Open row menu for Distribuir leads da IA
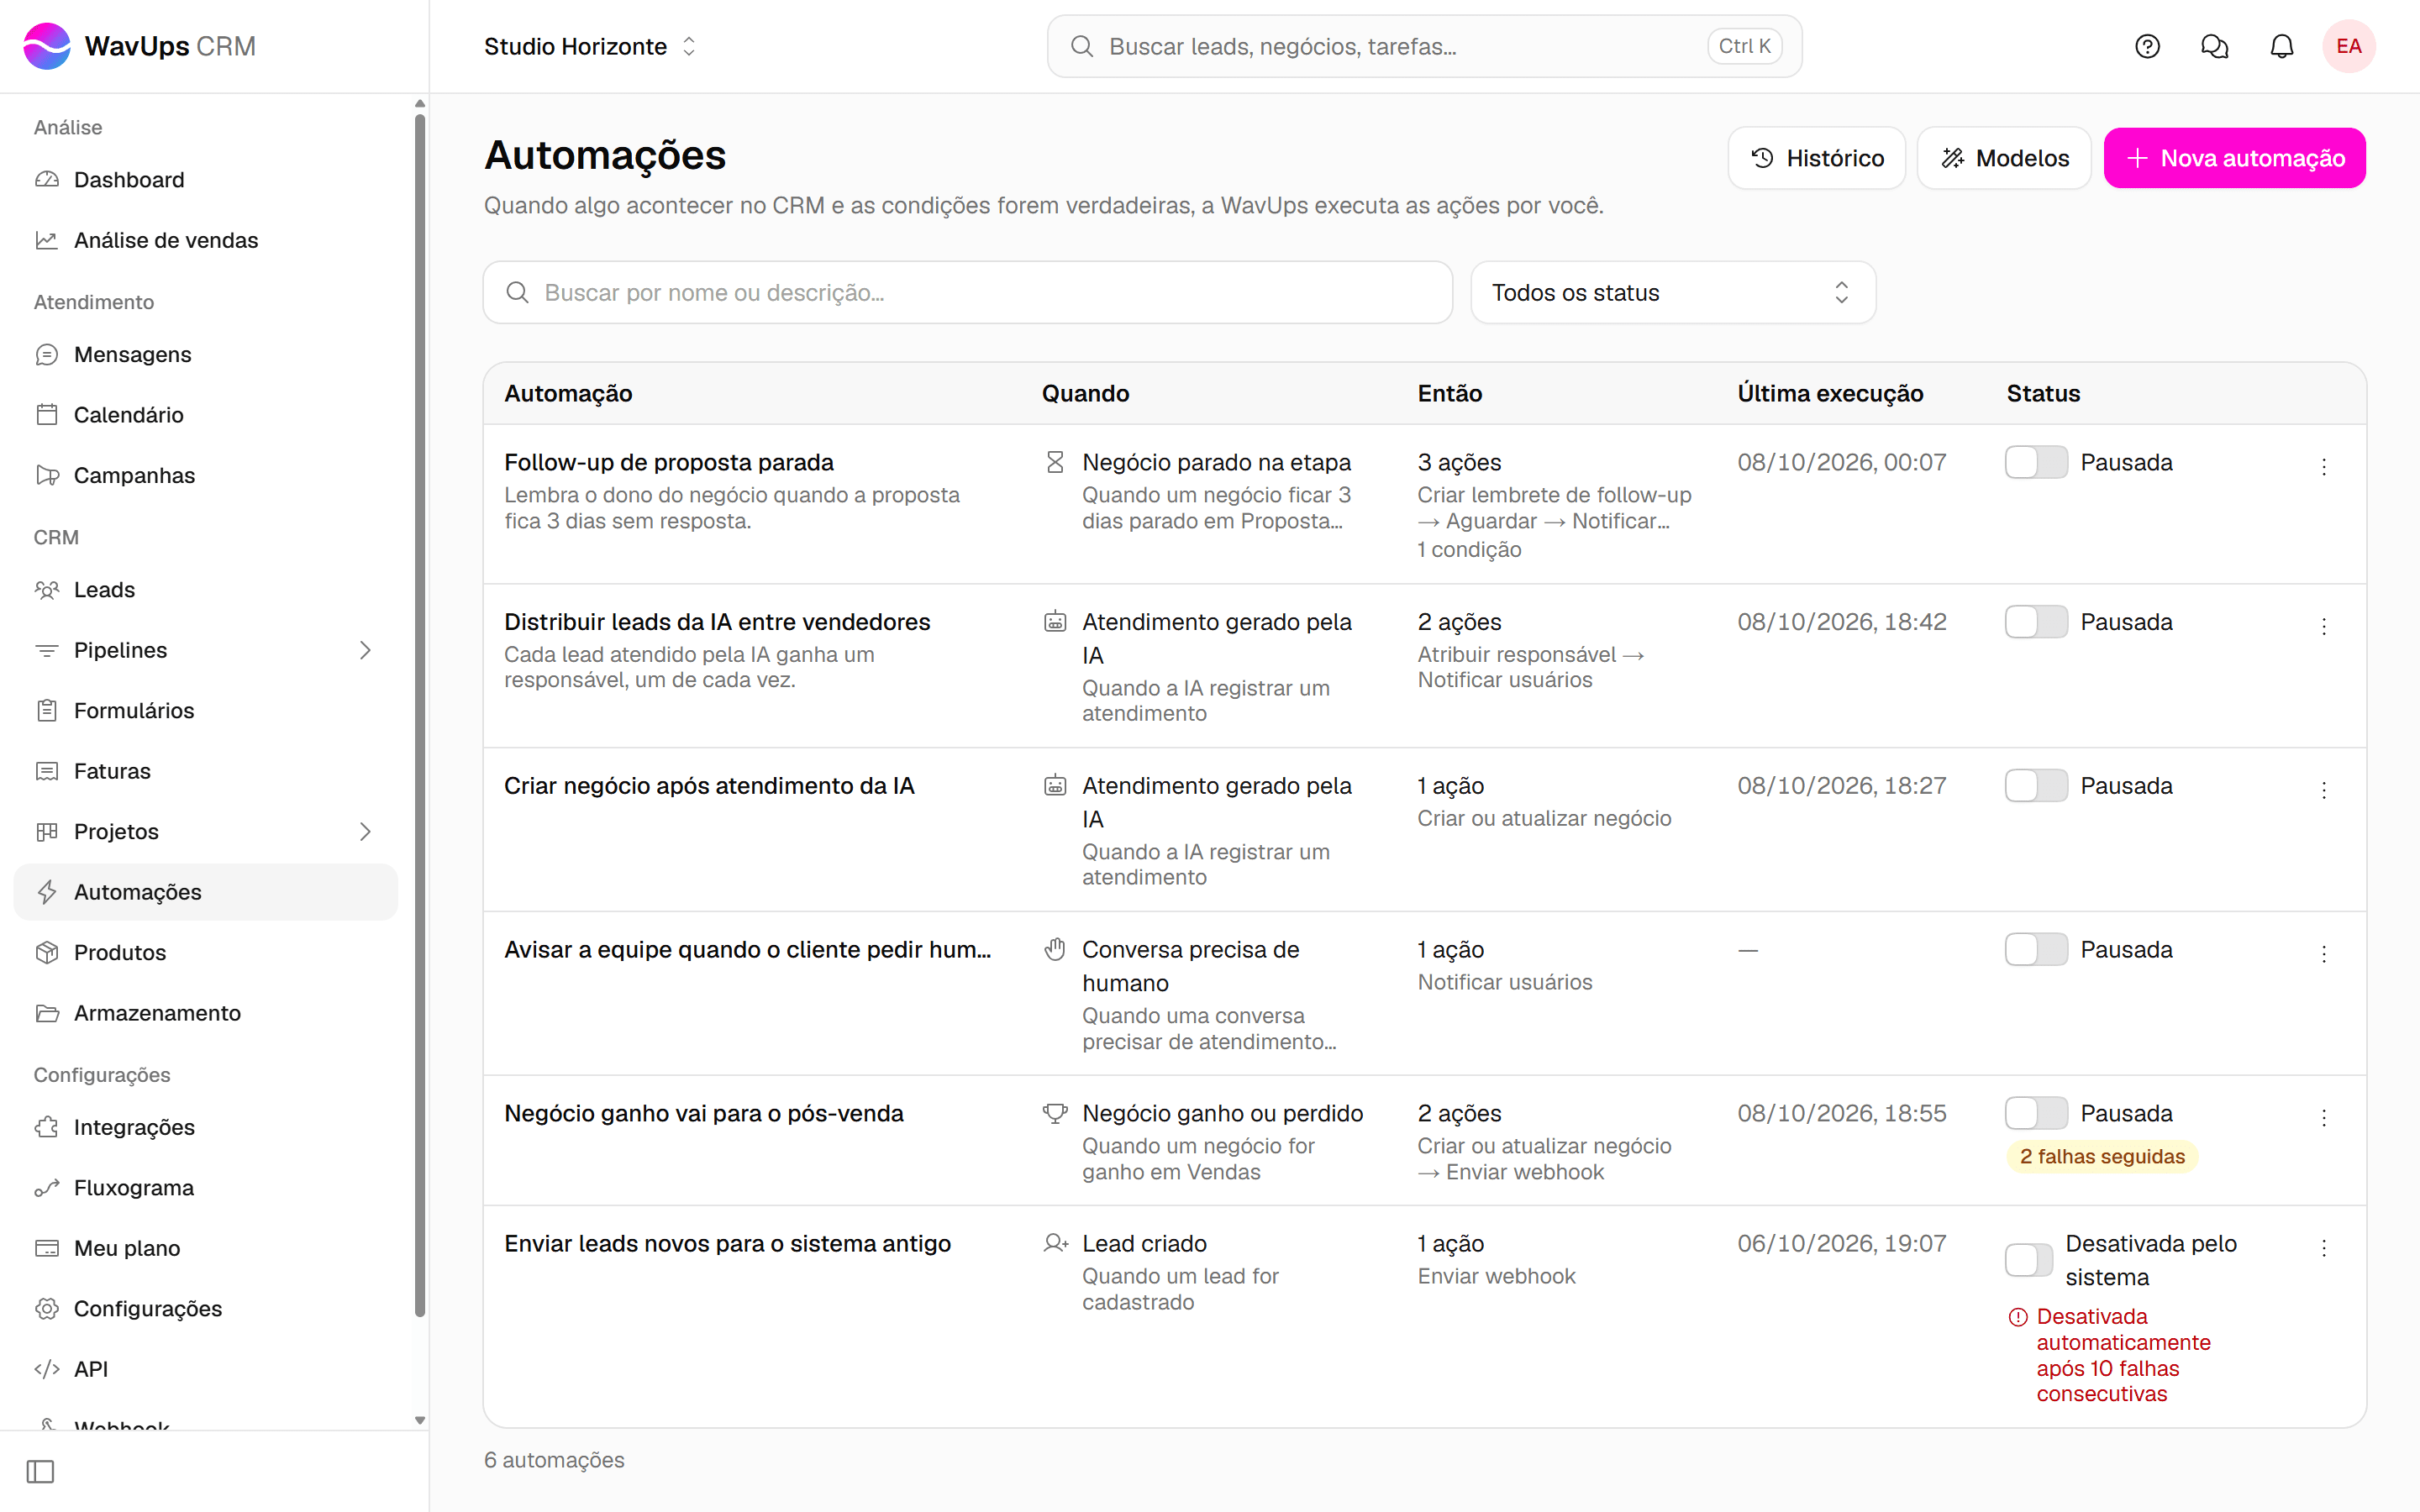The image size is (2420, 1512). (2324, 626)
